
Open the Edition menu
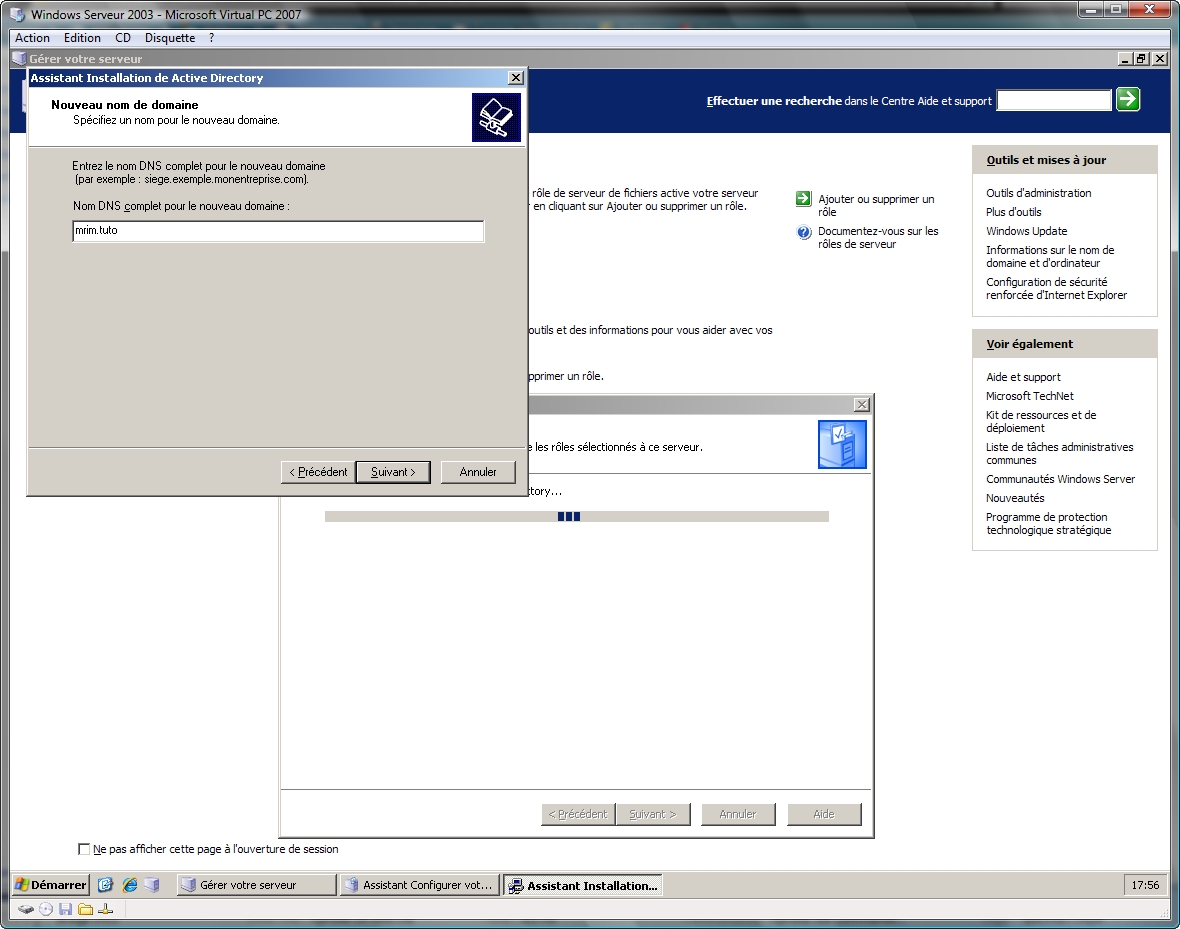point(82,38)
